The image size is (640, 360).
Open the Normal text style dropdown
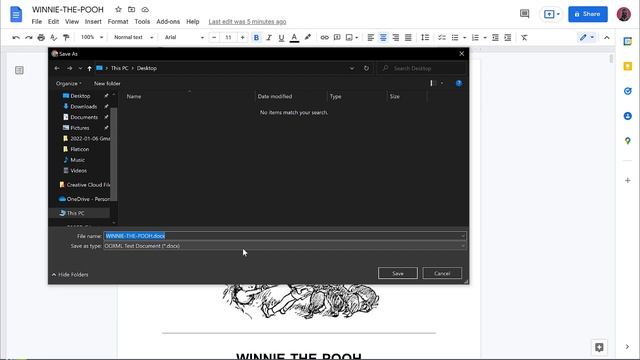(x=133, y=37)
